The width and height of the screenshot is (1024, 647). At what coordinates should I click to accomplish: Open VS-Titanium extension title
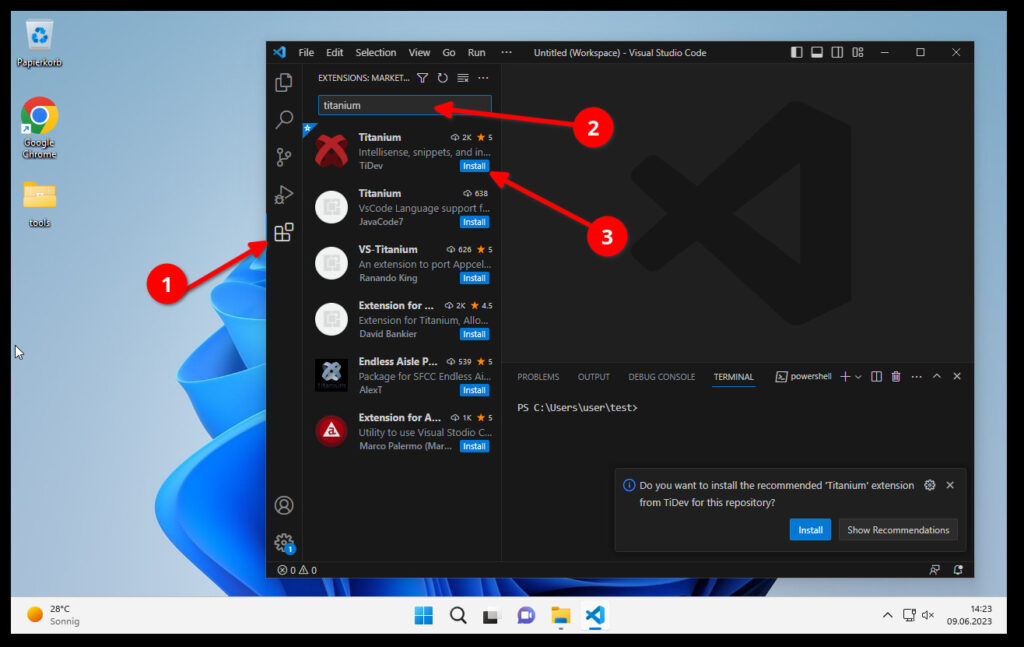click(x=388, y=249)
